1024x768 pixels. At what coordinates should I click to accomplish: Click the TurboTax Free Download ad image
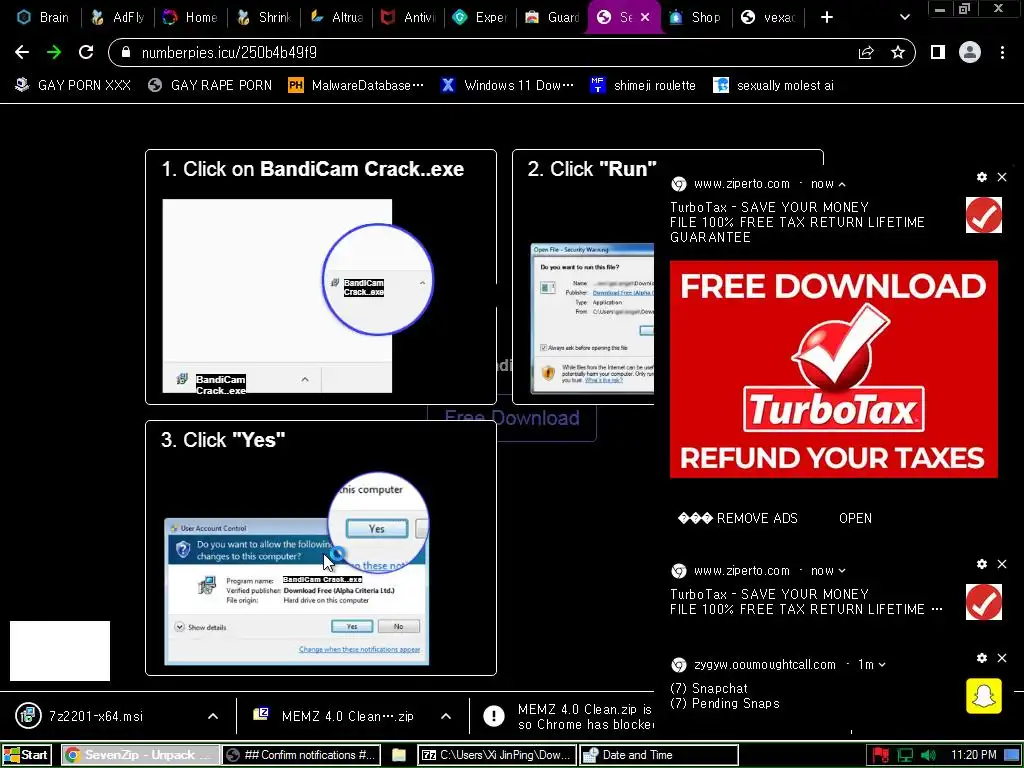coord(834,369)
